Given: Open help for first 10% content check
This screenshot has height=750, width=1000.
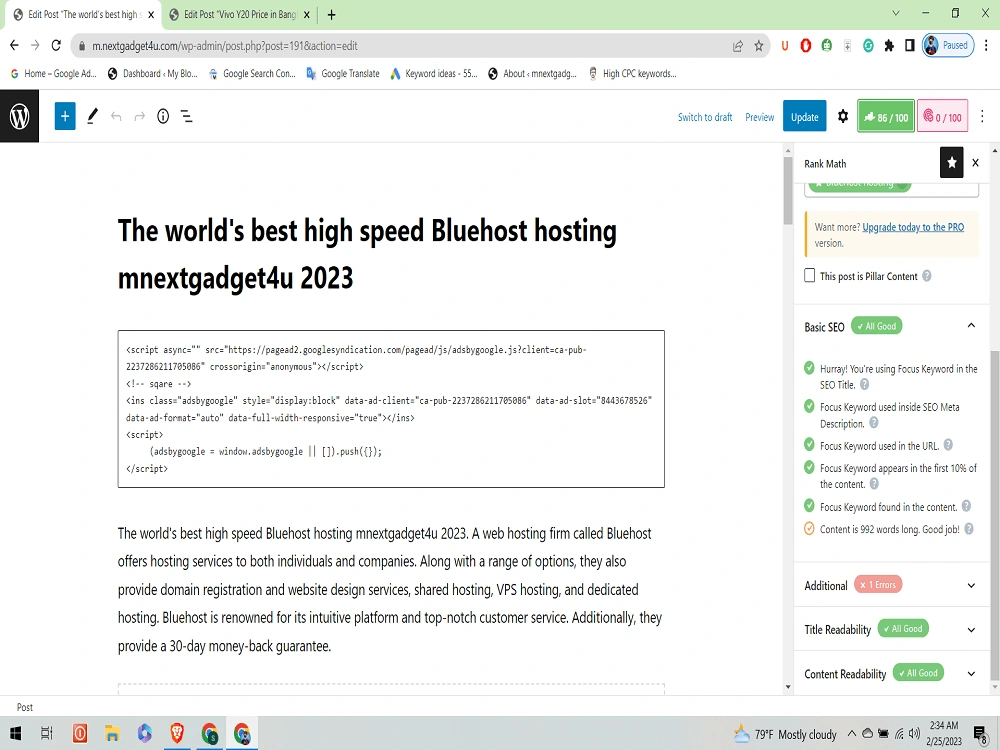Looking at the screenshot, I should pos(874,484).
